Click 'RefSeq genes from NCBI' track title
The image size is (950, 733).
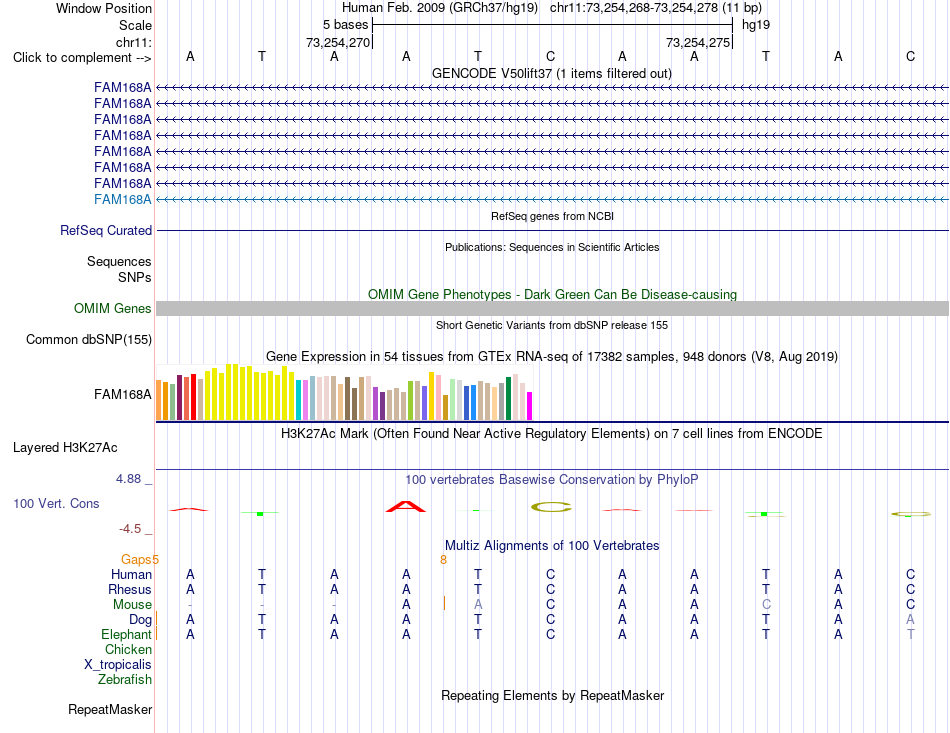552,216
